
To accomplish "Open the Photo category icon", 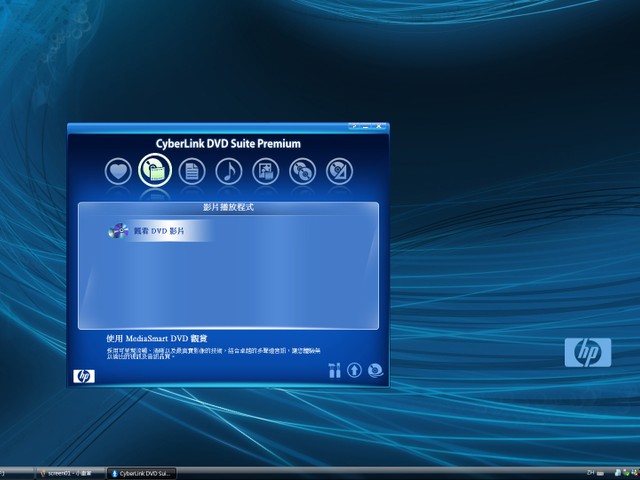I will click(x=266, y=171).
